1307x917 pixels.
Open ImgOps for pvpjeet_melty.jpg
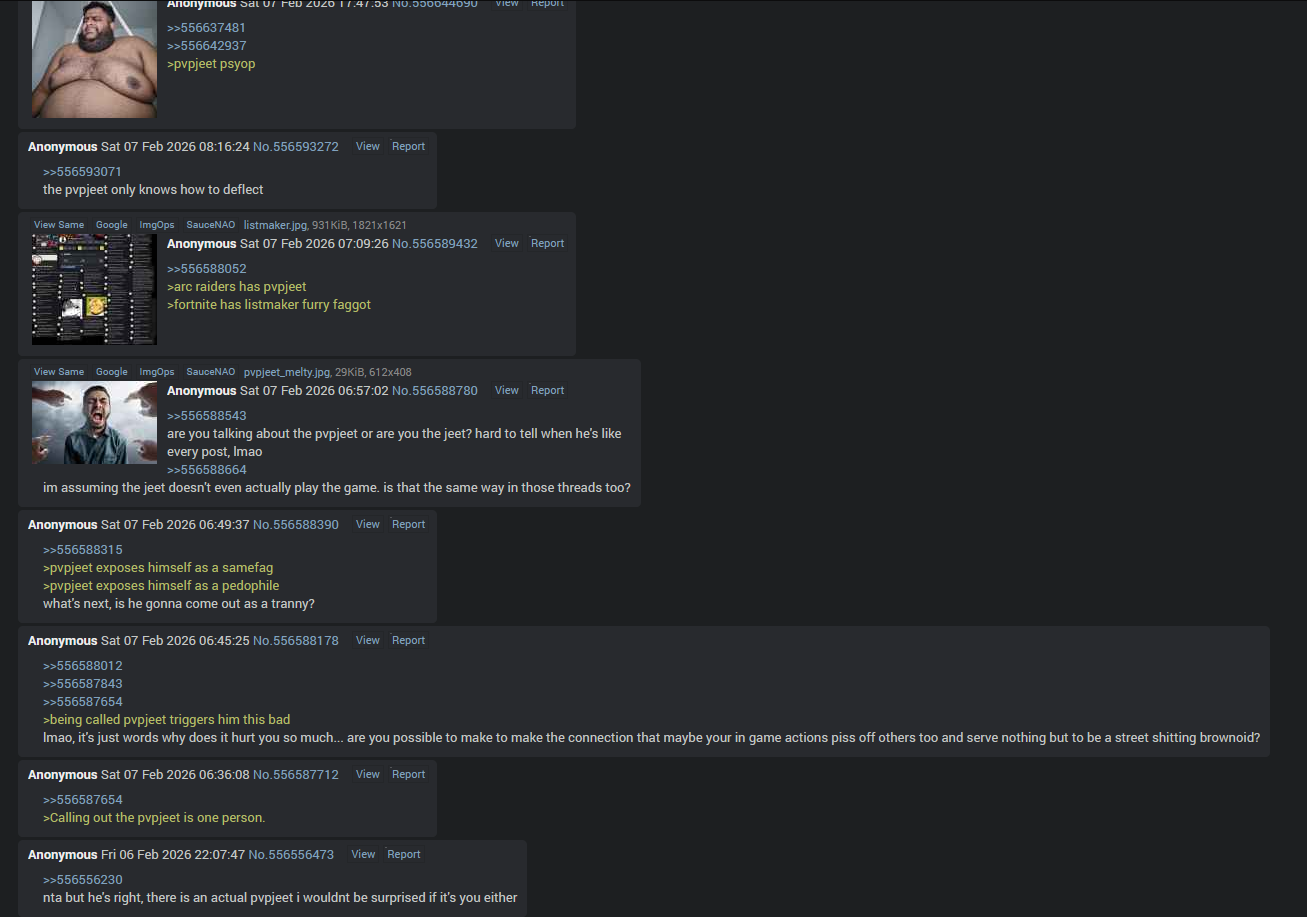tap(157, 372)
